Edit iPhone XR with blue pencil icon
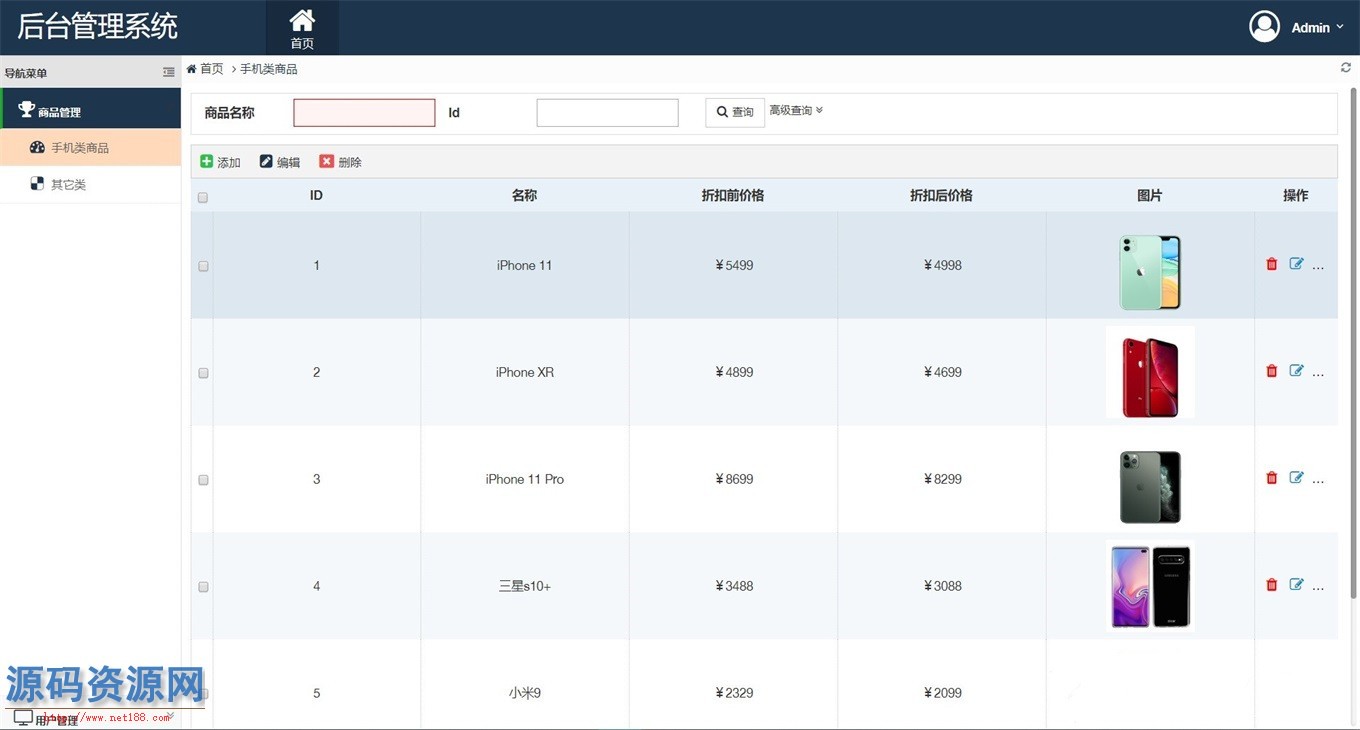This screenshot has height=730, width=1360. click(1296, 371)
